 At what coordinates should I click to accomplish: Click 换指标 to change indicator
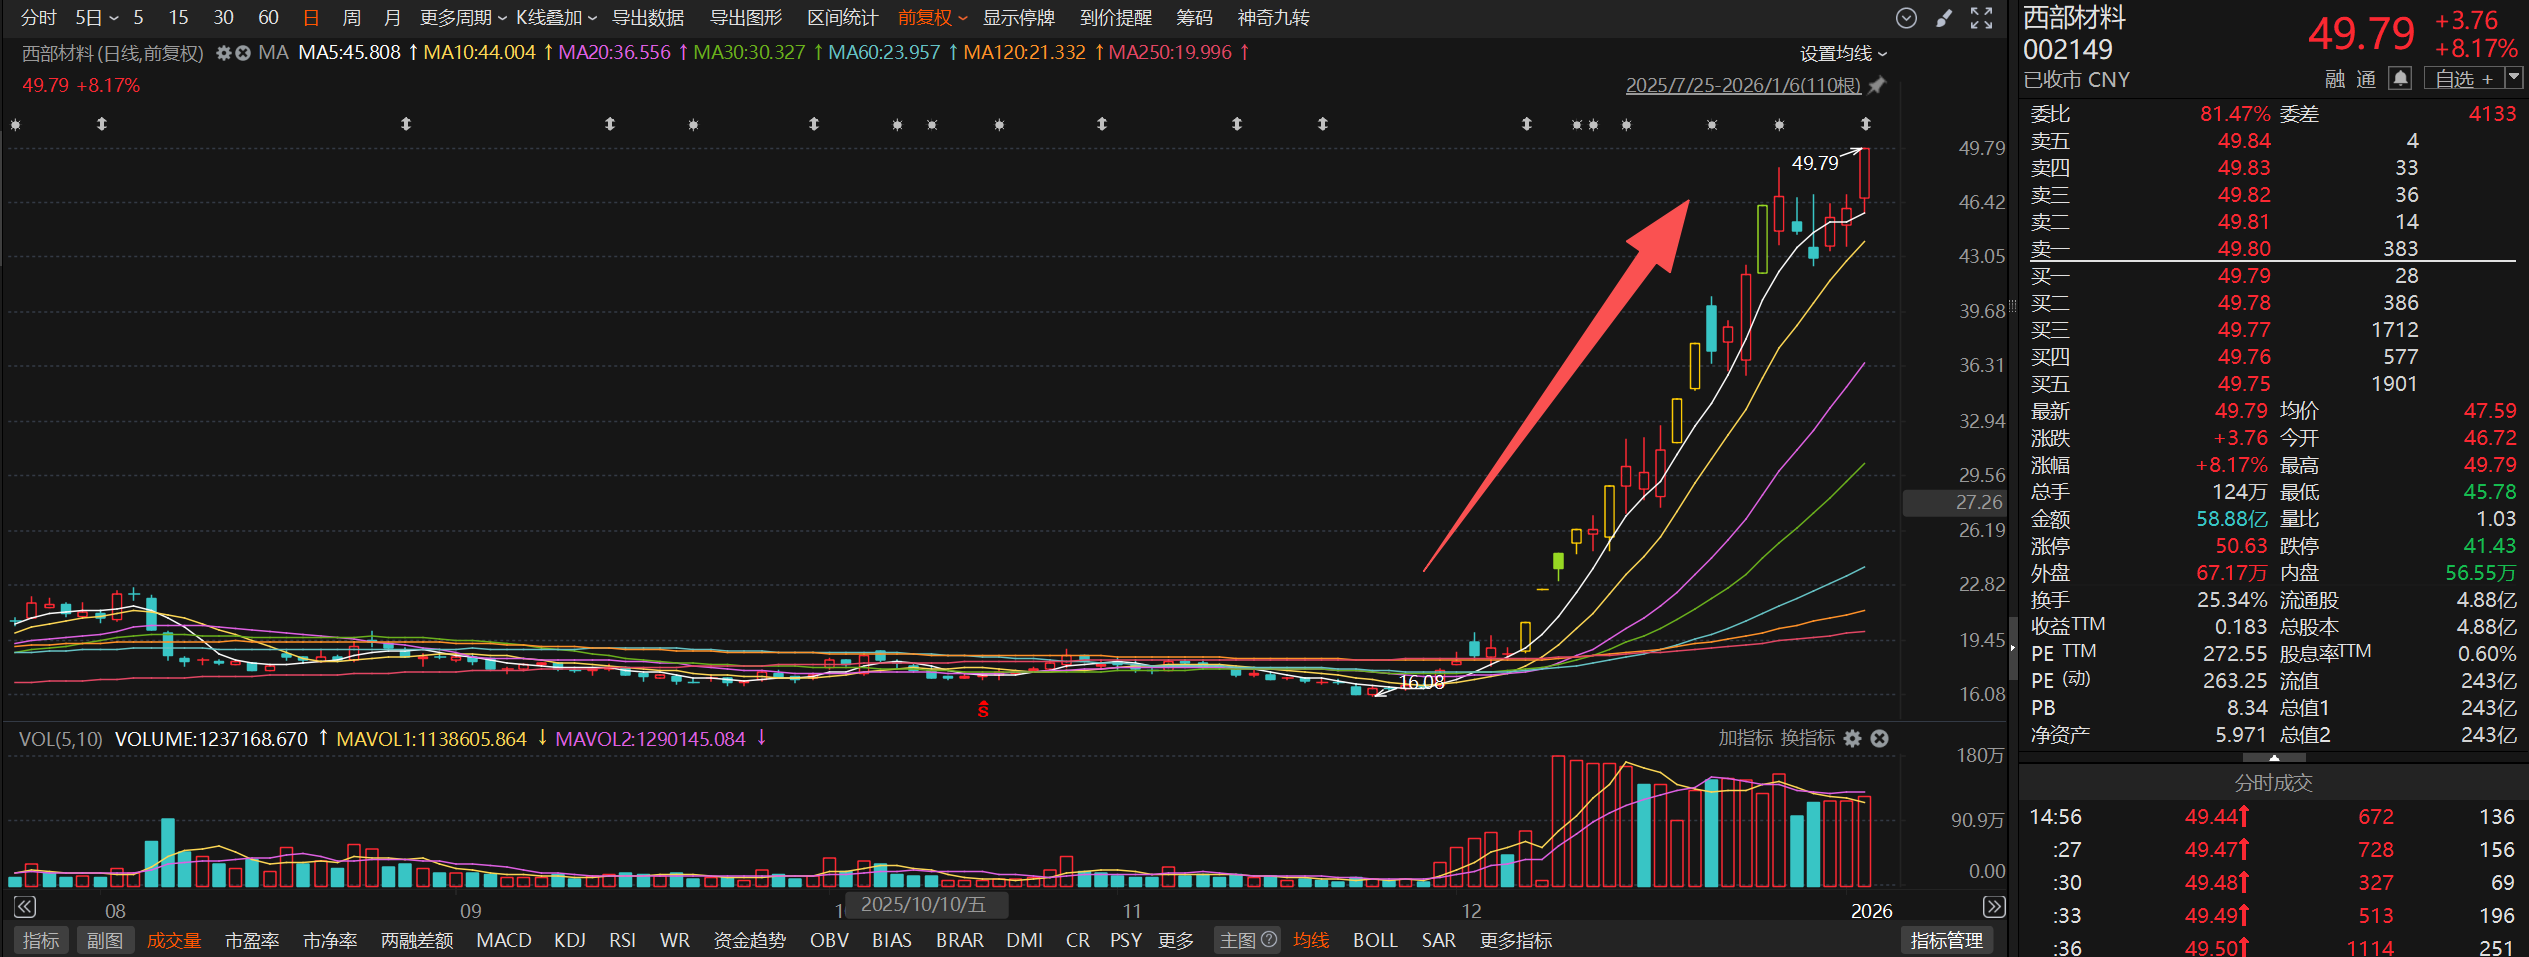(x=1808, y=738)
